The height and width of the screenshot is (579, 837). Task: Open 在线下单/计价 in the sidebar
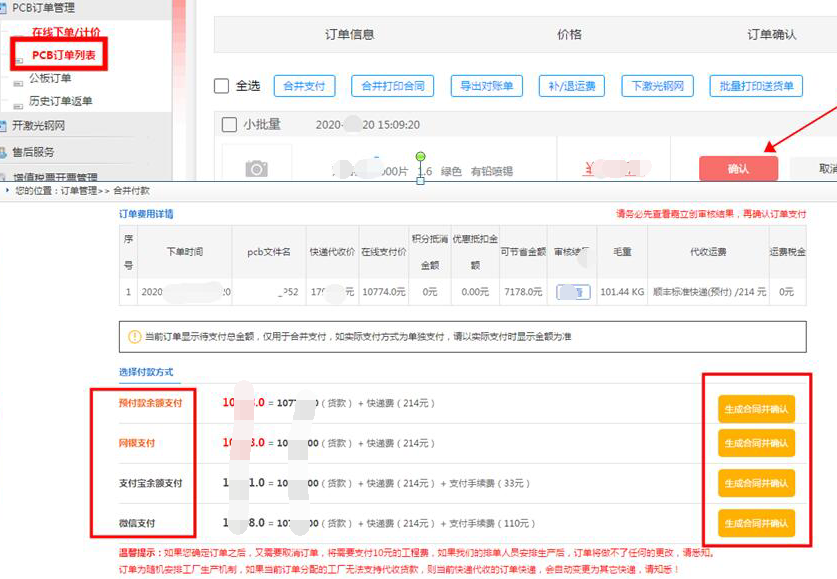(x=65, y=33)
